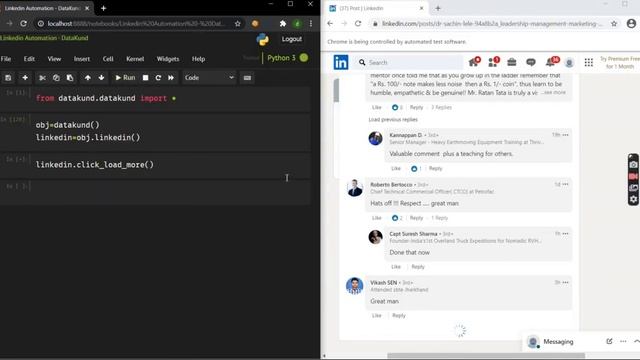Click Try Premium Free link

pos(620,62)
